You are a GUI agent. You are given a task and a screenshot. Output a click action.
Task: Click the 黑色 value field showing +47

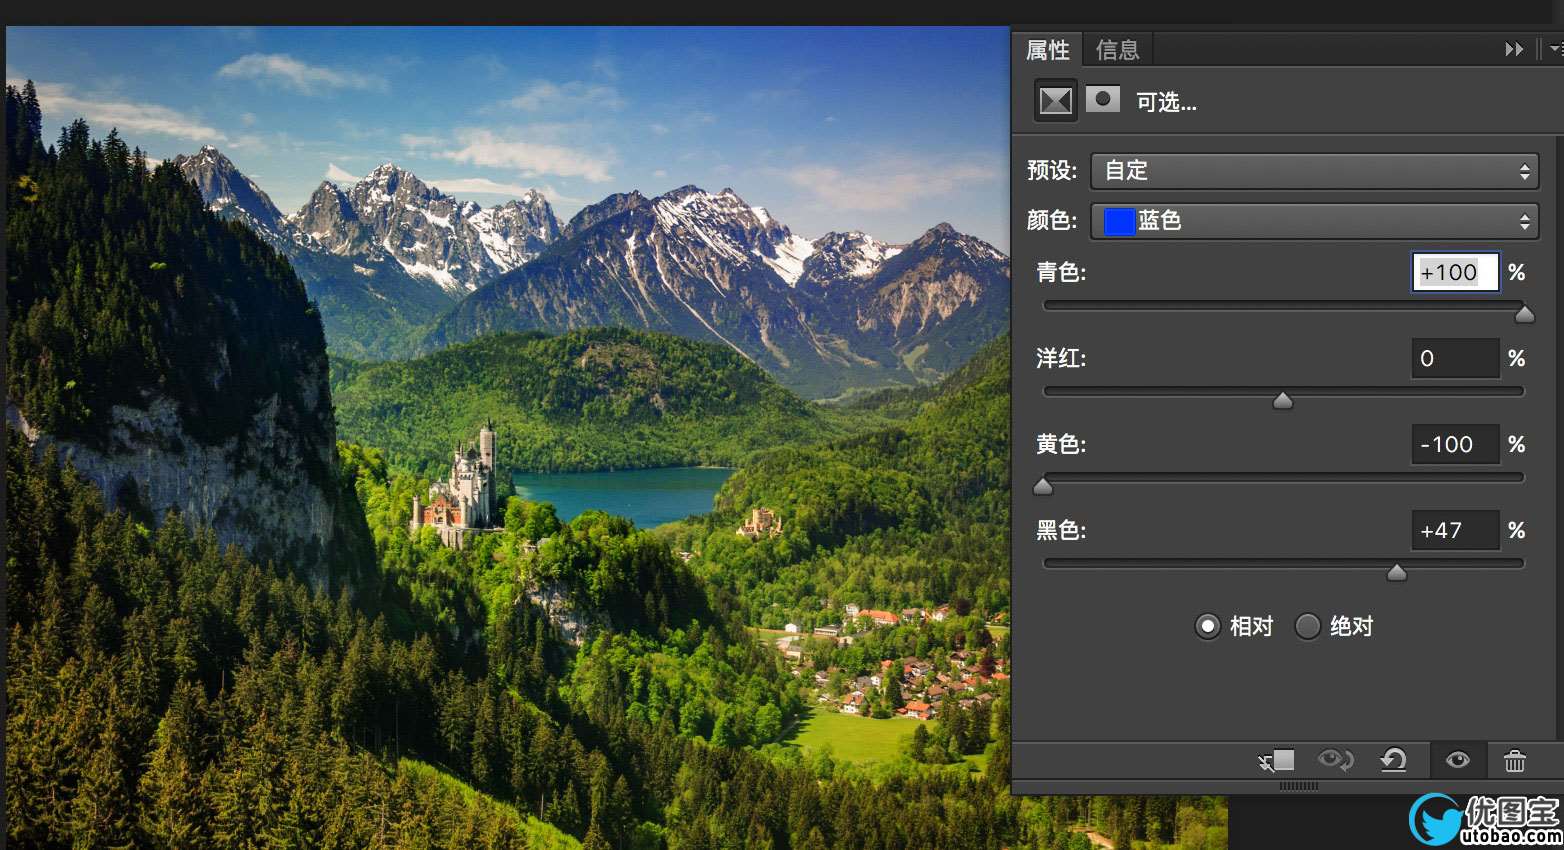1455,530
